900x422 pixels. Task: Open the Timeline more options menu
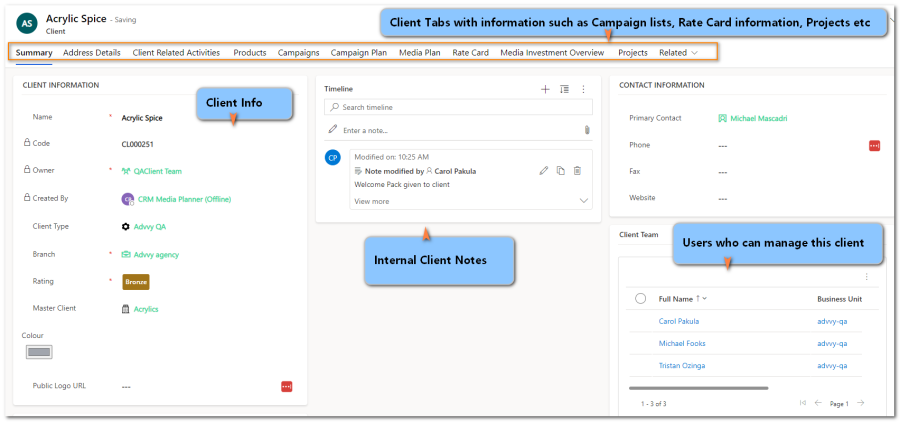pos(583,89)
